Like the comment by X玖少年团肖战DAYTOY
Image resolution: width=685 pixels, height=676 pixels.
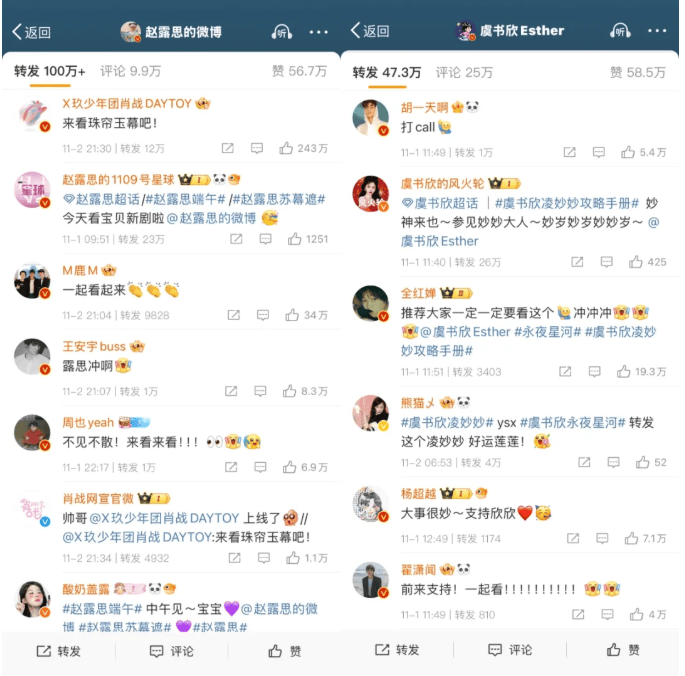click(286, 149)
